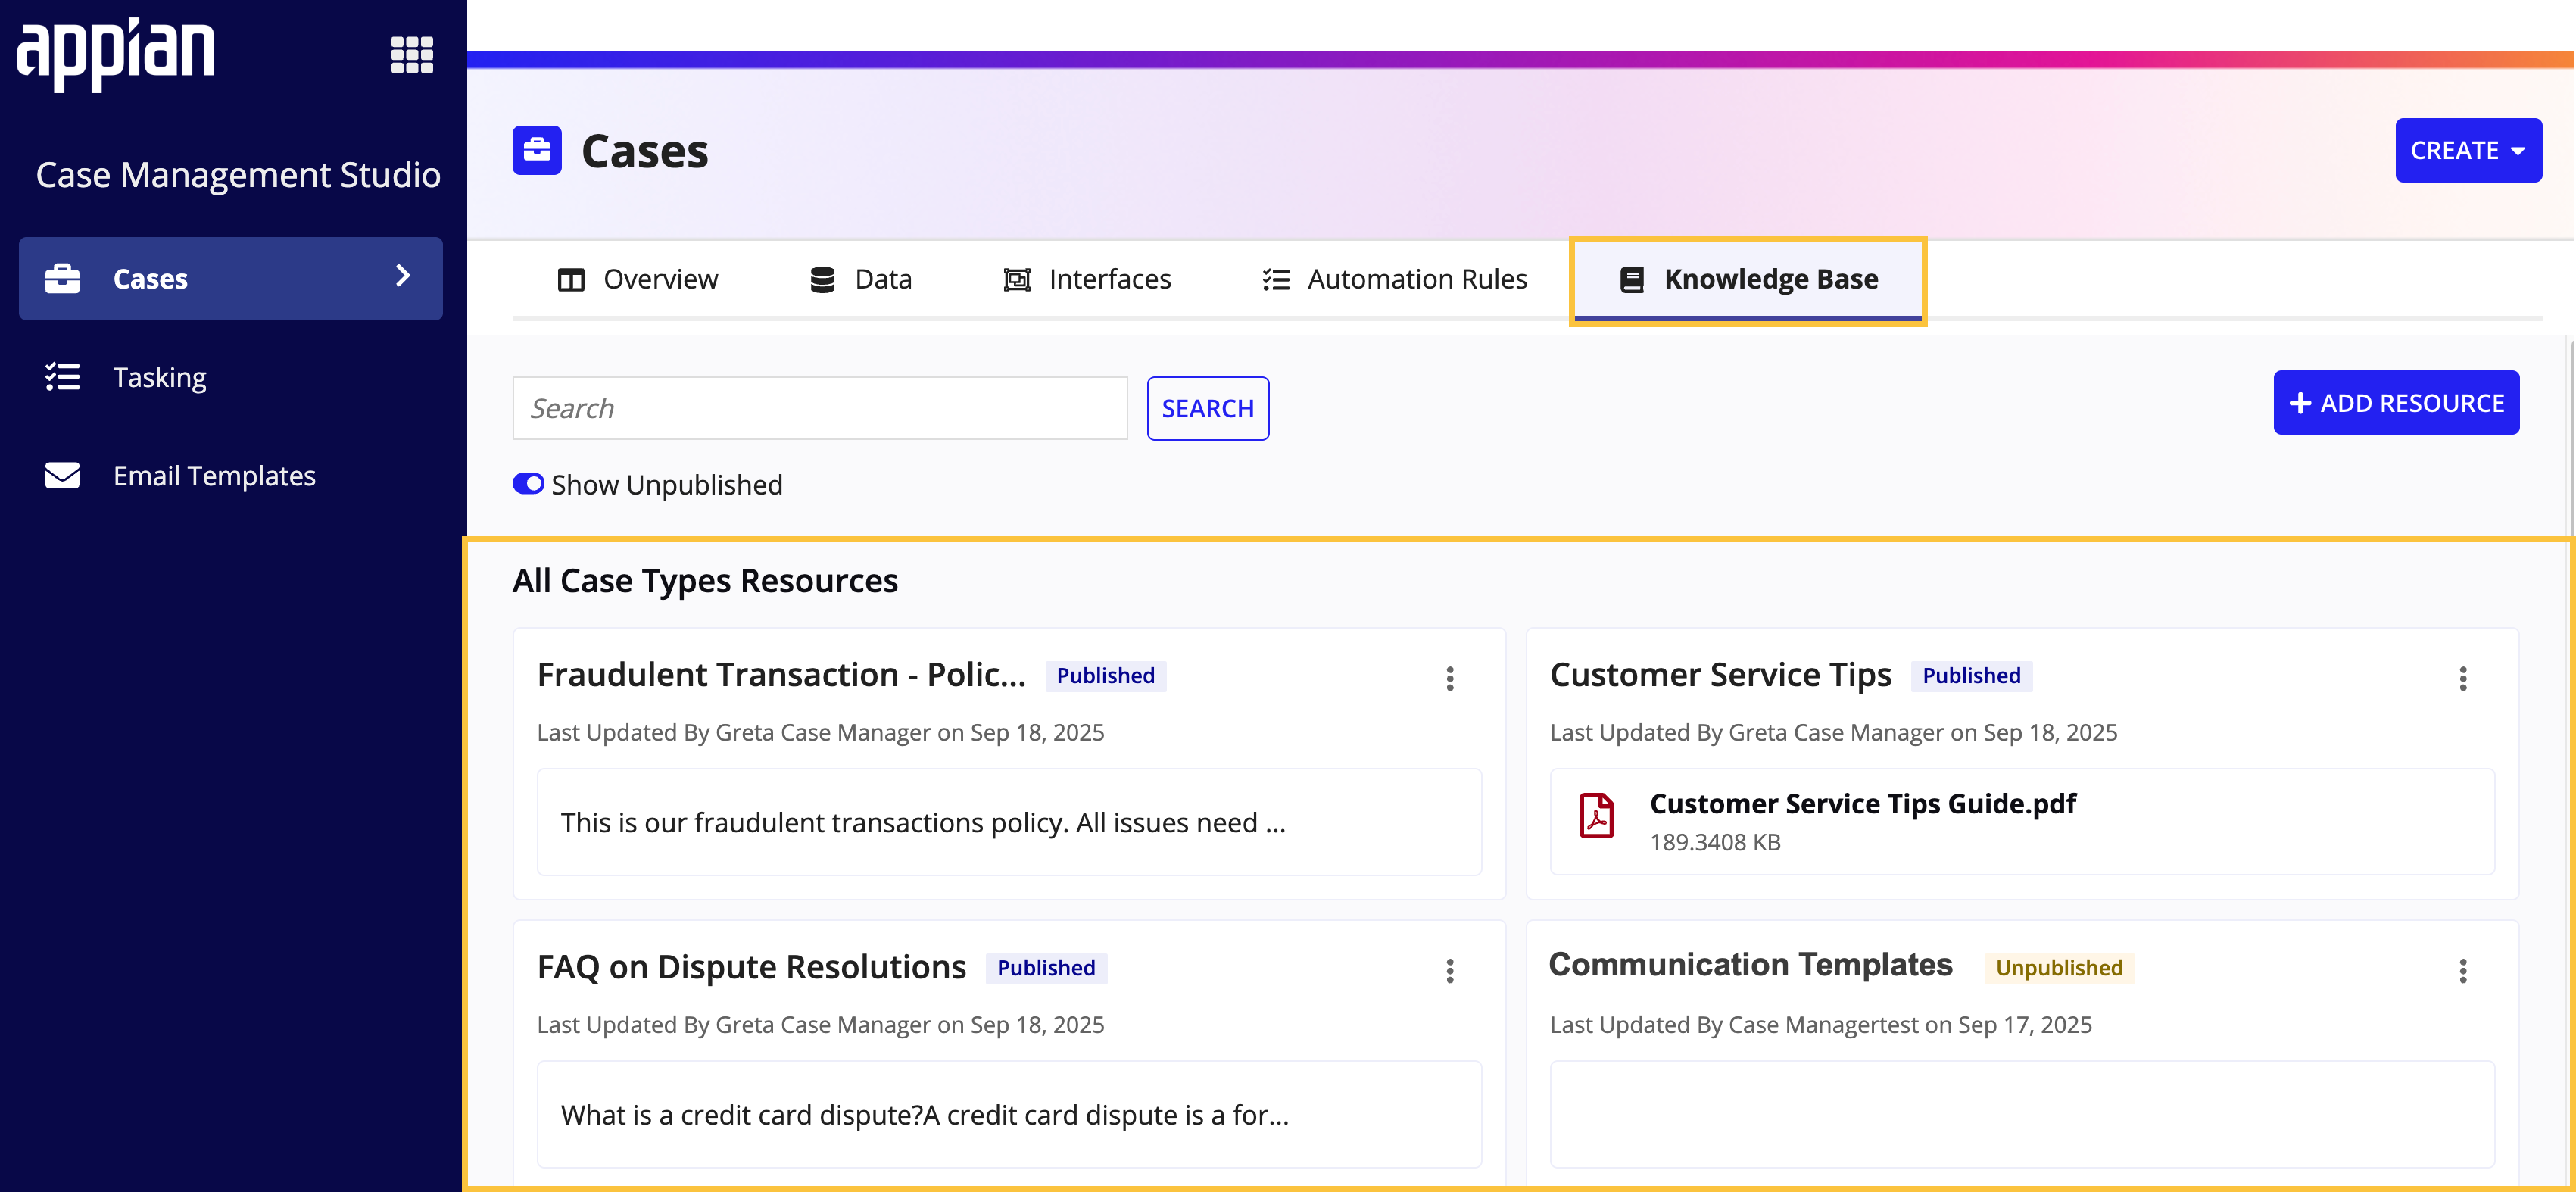Switch to the Automation Rules tab

[x=1395, y=279]
